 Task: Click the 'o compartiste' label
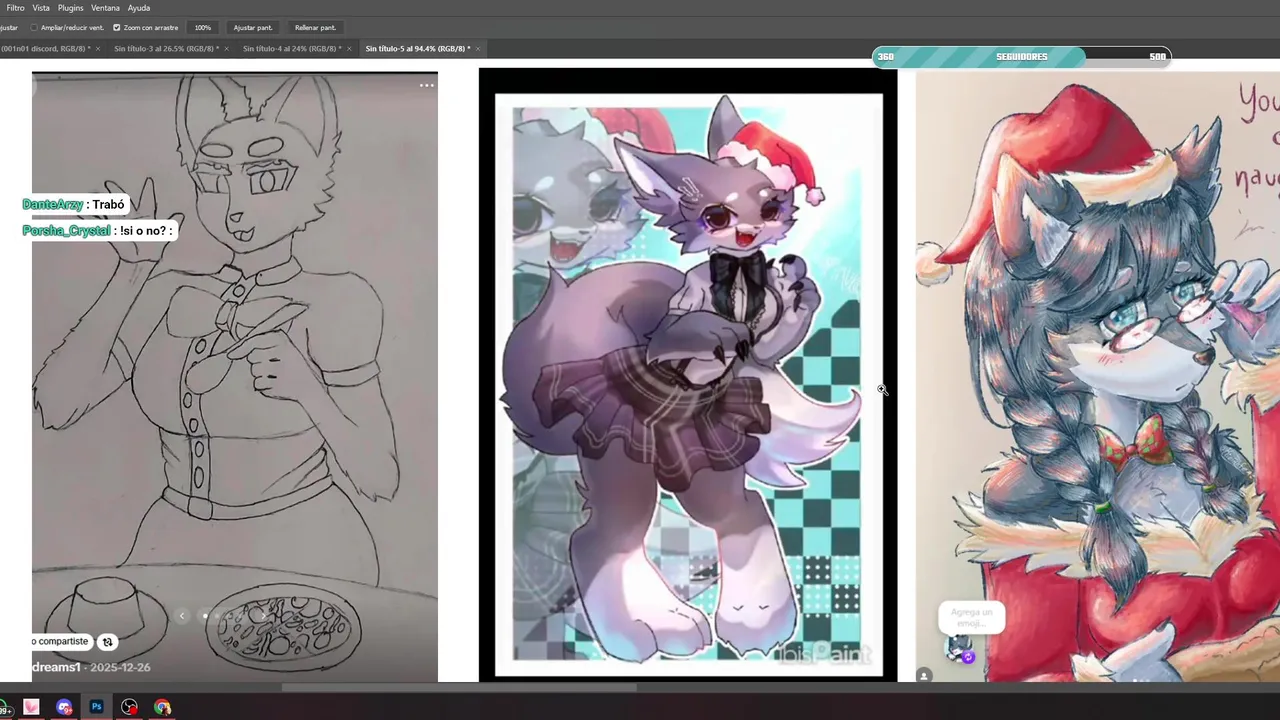click(x=60, y=642)
